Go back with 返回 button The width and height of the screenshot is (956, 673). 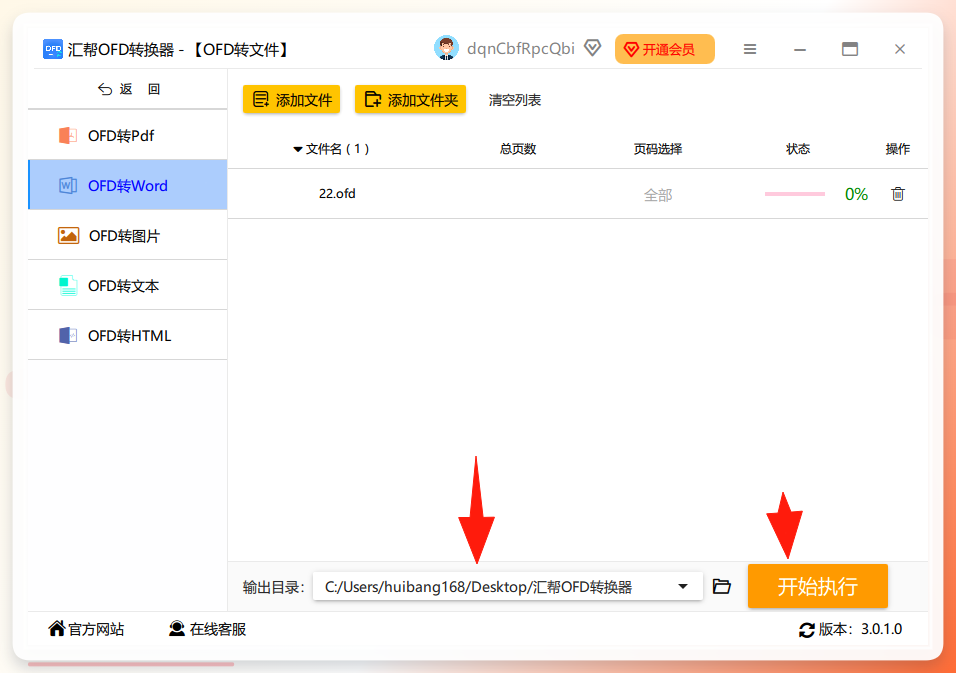[x=129, y=89]
